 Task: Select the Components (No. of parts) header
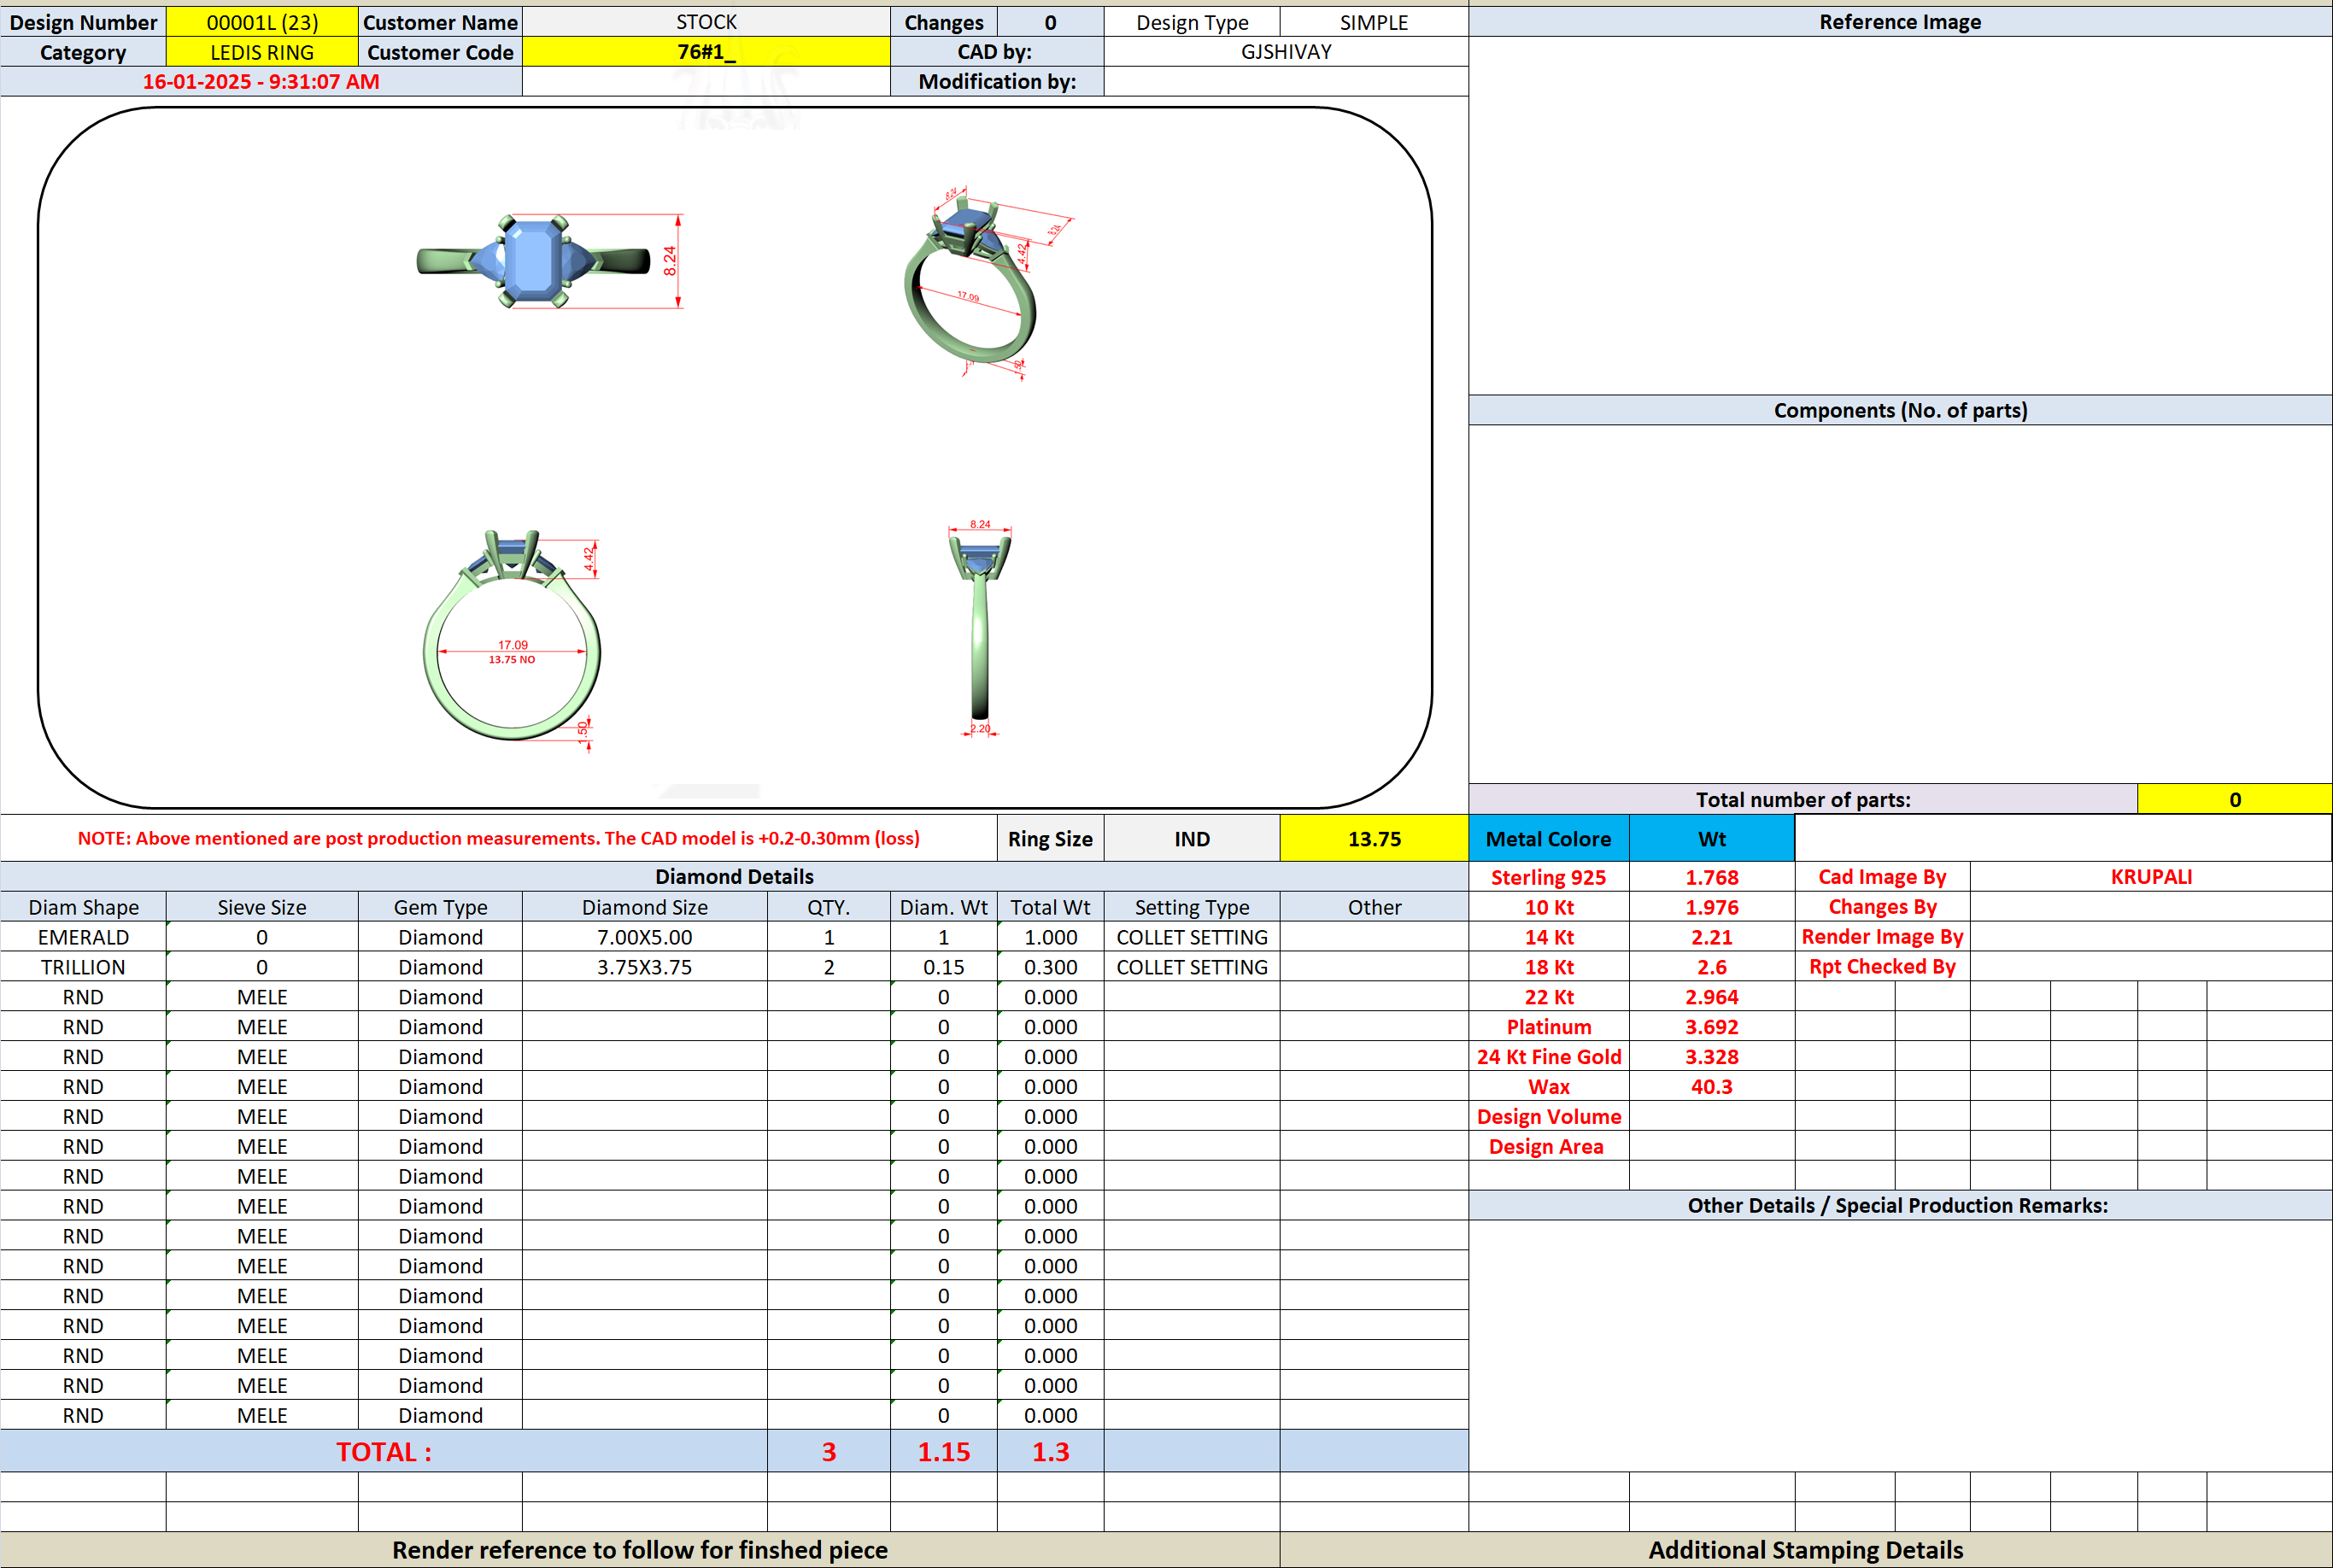click(x=1900, y=410)
